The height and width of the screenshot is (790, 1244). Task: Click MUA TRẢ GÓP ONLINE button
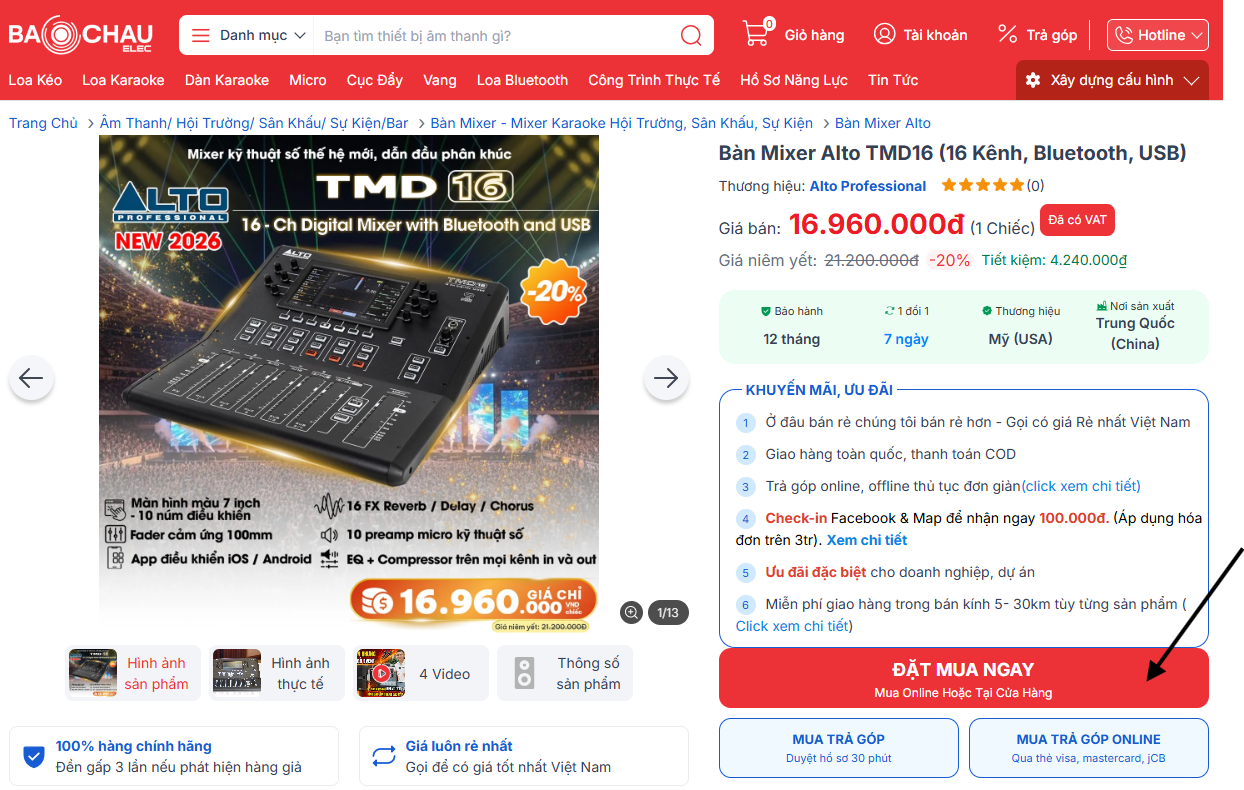(1089, 748)
